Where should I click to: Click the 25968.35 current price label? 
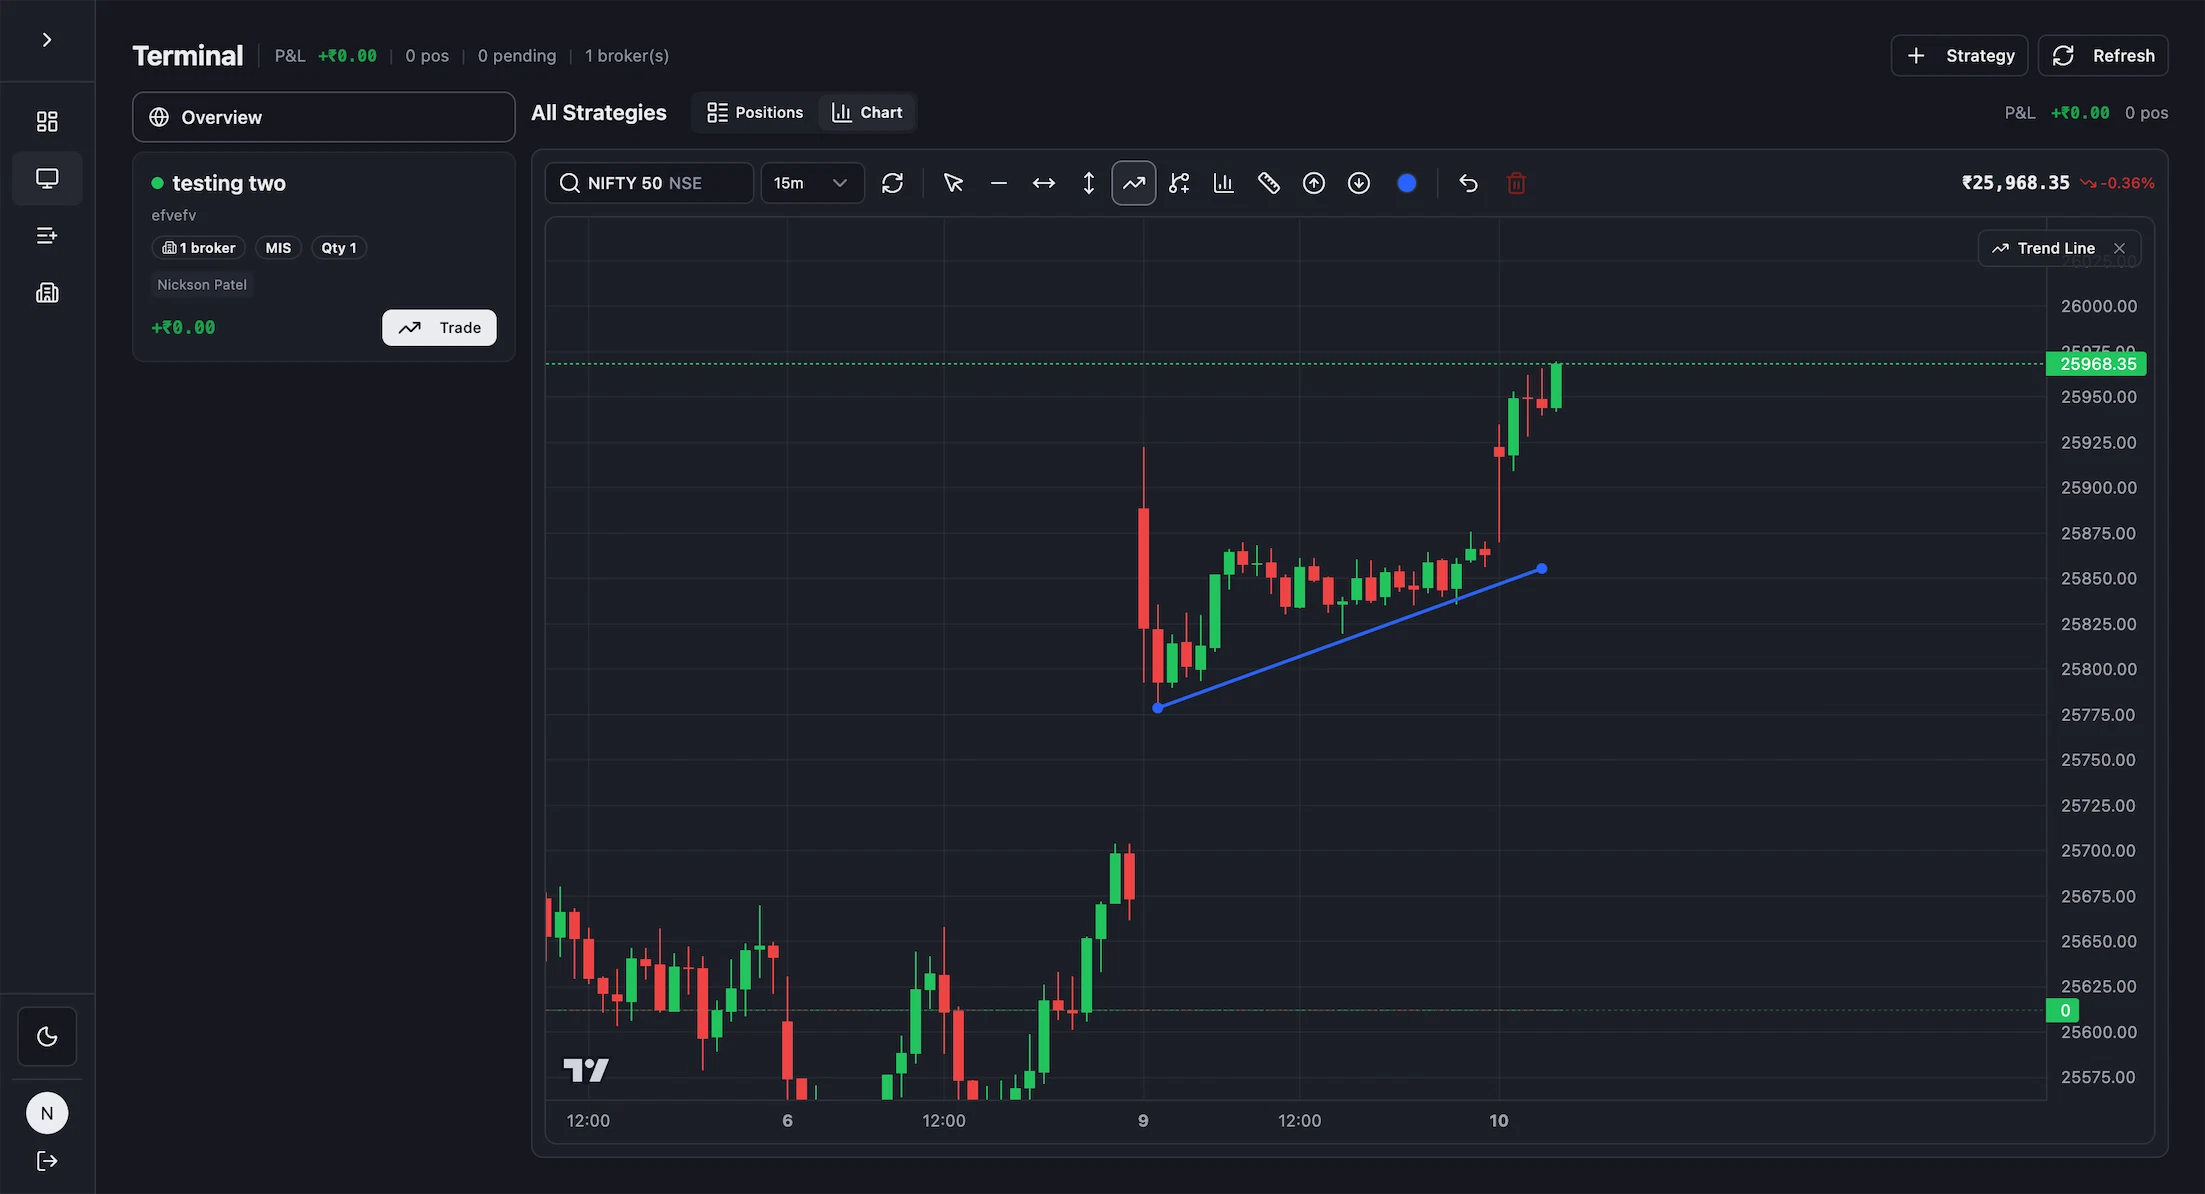pos(2097,364)
